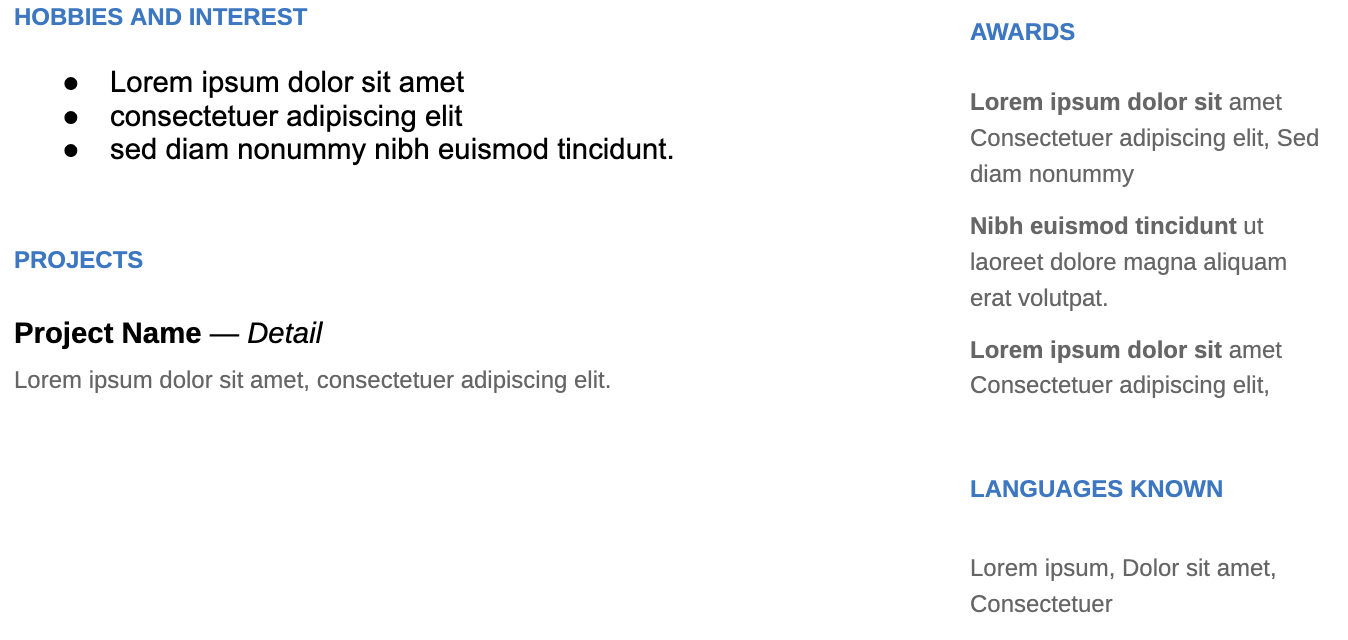Click the HOBBIES AND INTEREST heading
This screenshot has height=640, width=1348.
(x=161, y=17)
